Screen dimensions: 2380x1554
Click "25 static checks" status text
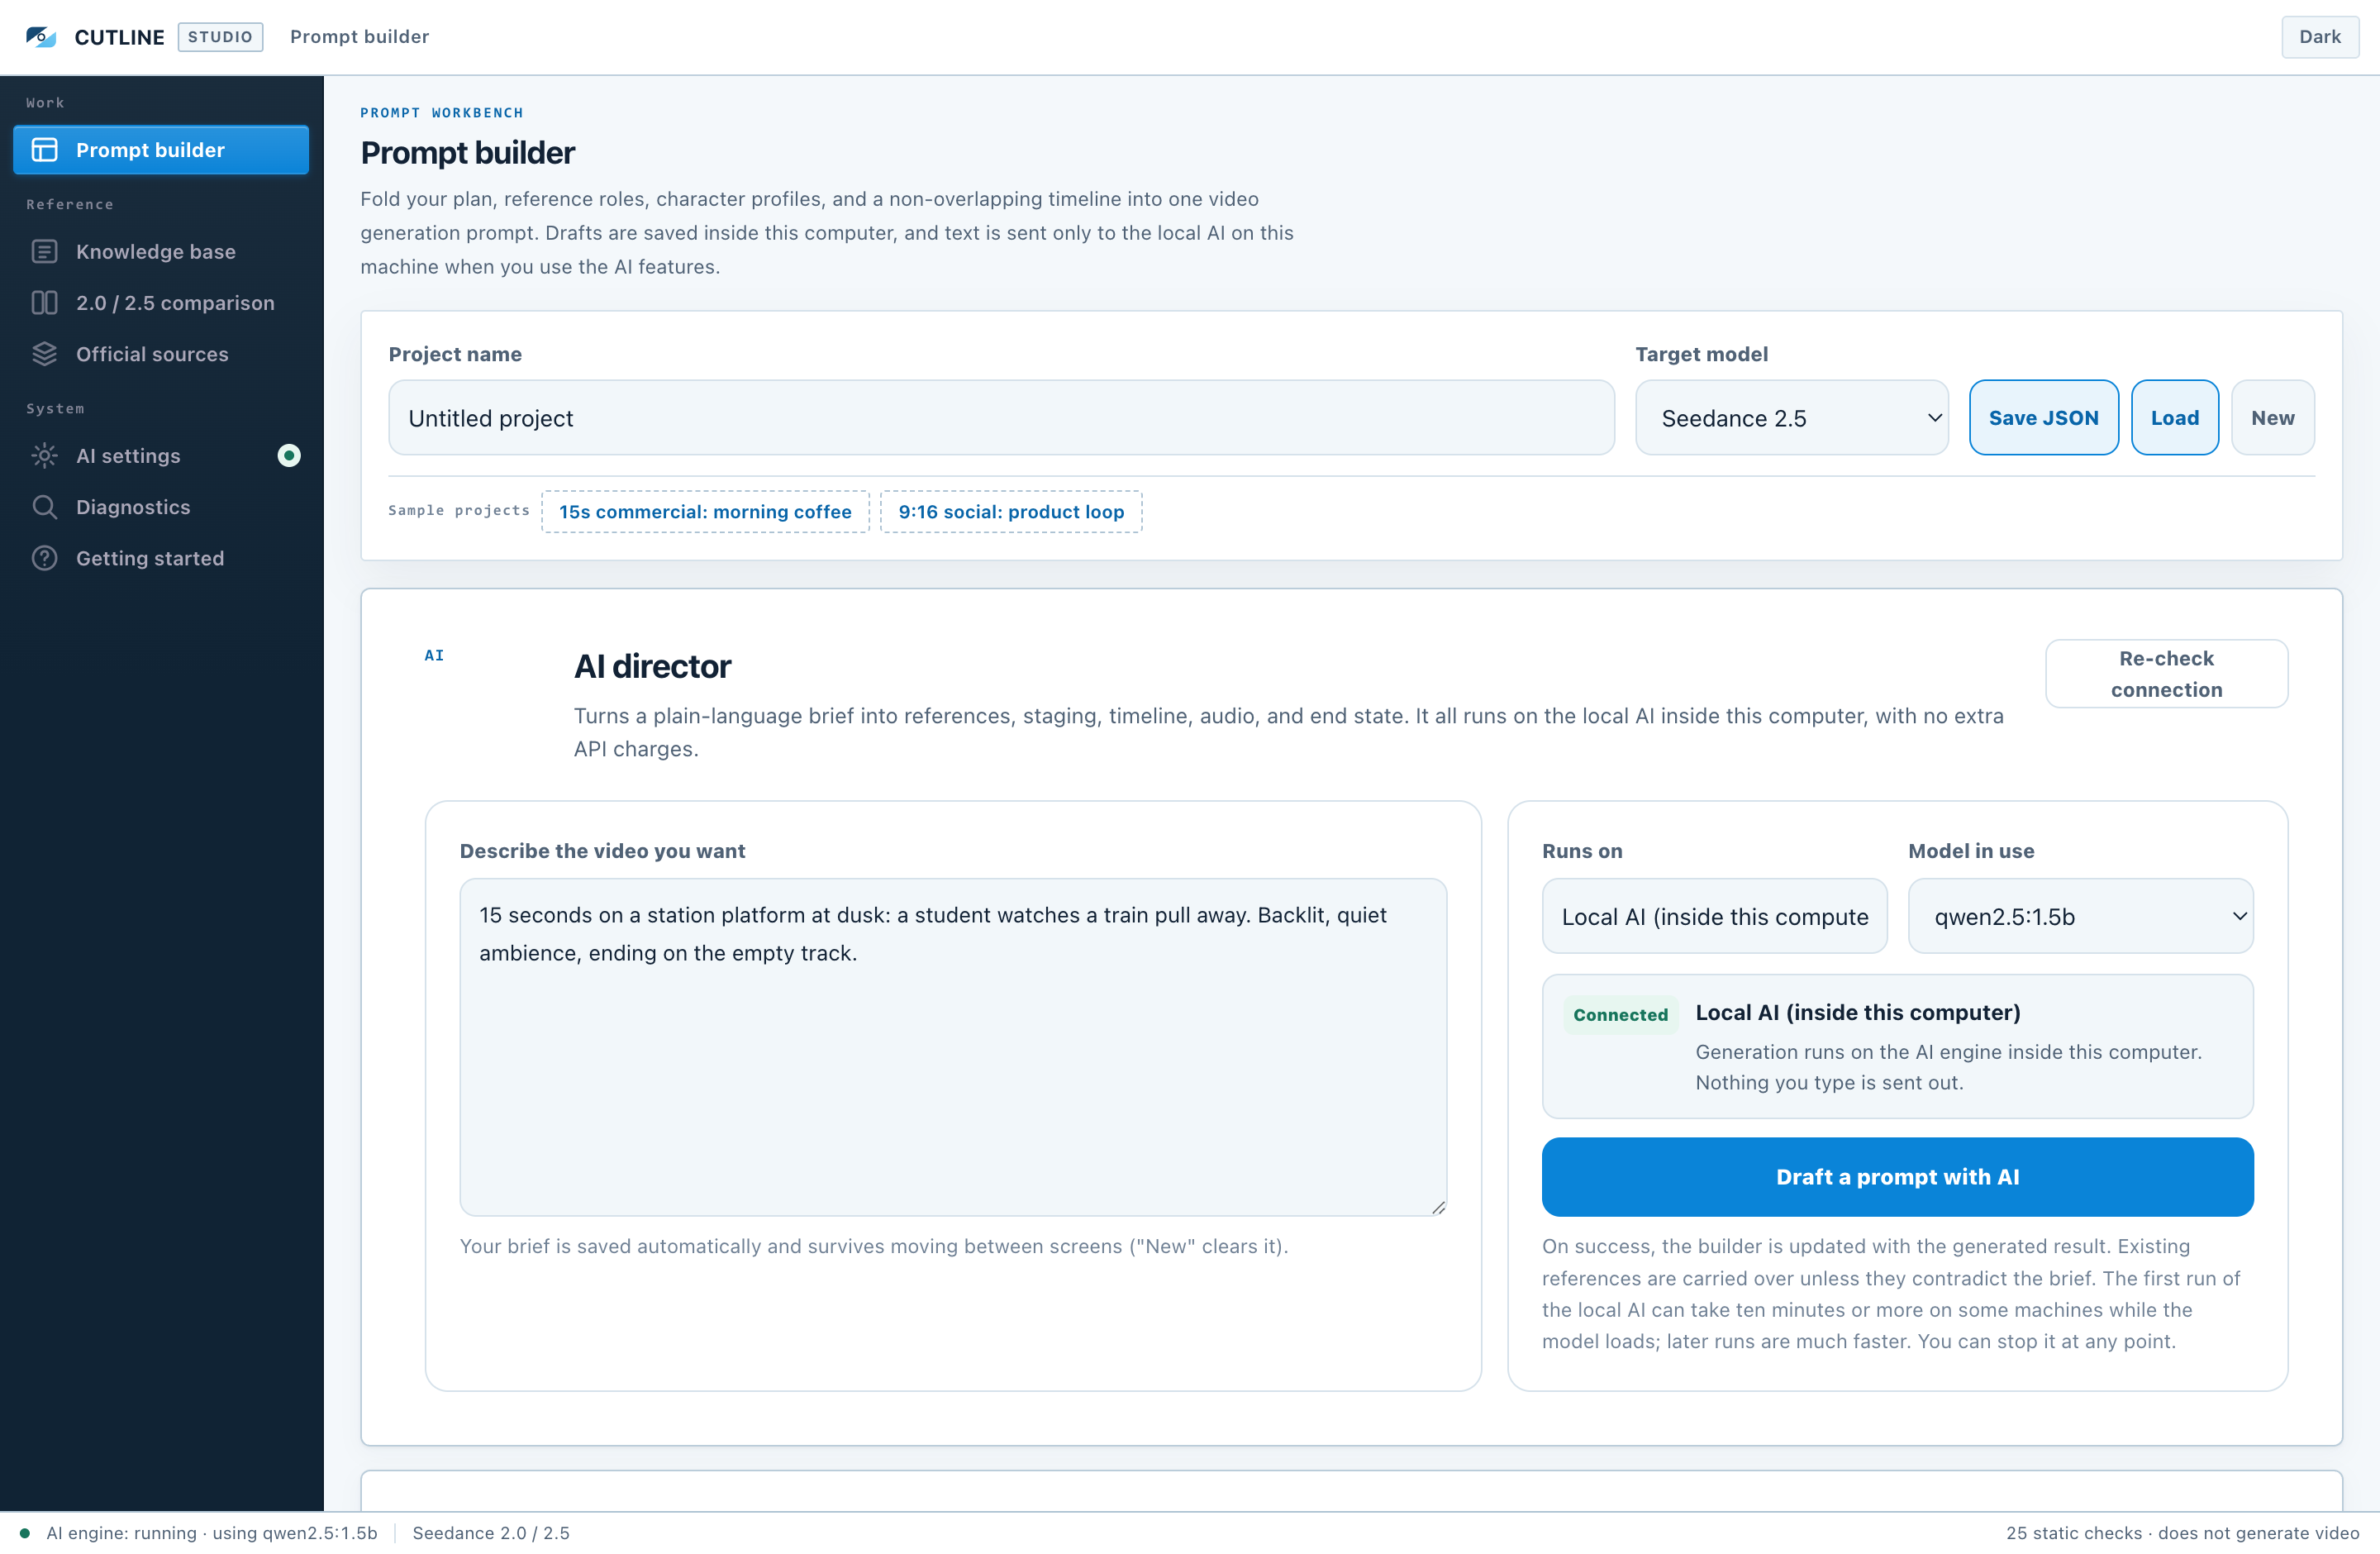pyautogui.click(x=2182, y=1533)
